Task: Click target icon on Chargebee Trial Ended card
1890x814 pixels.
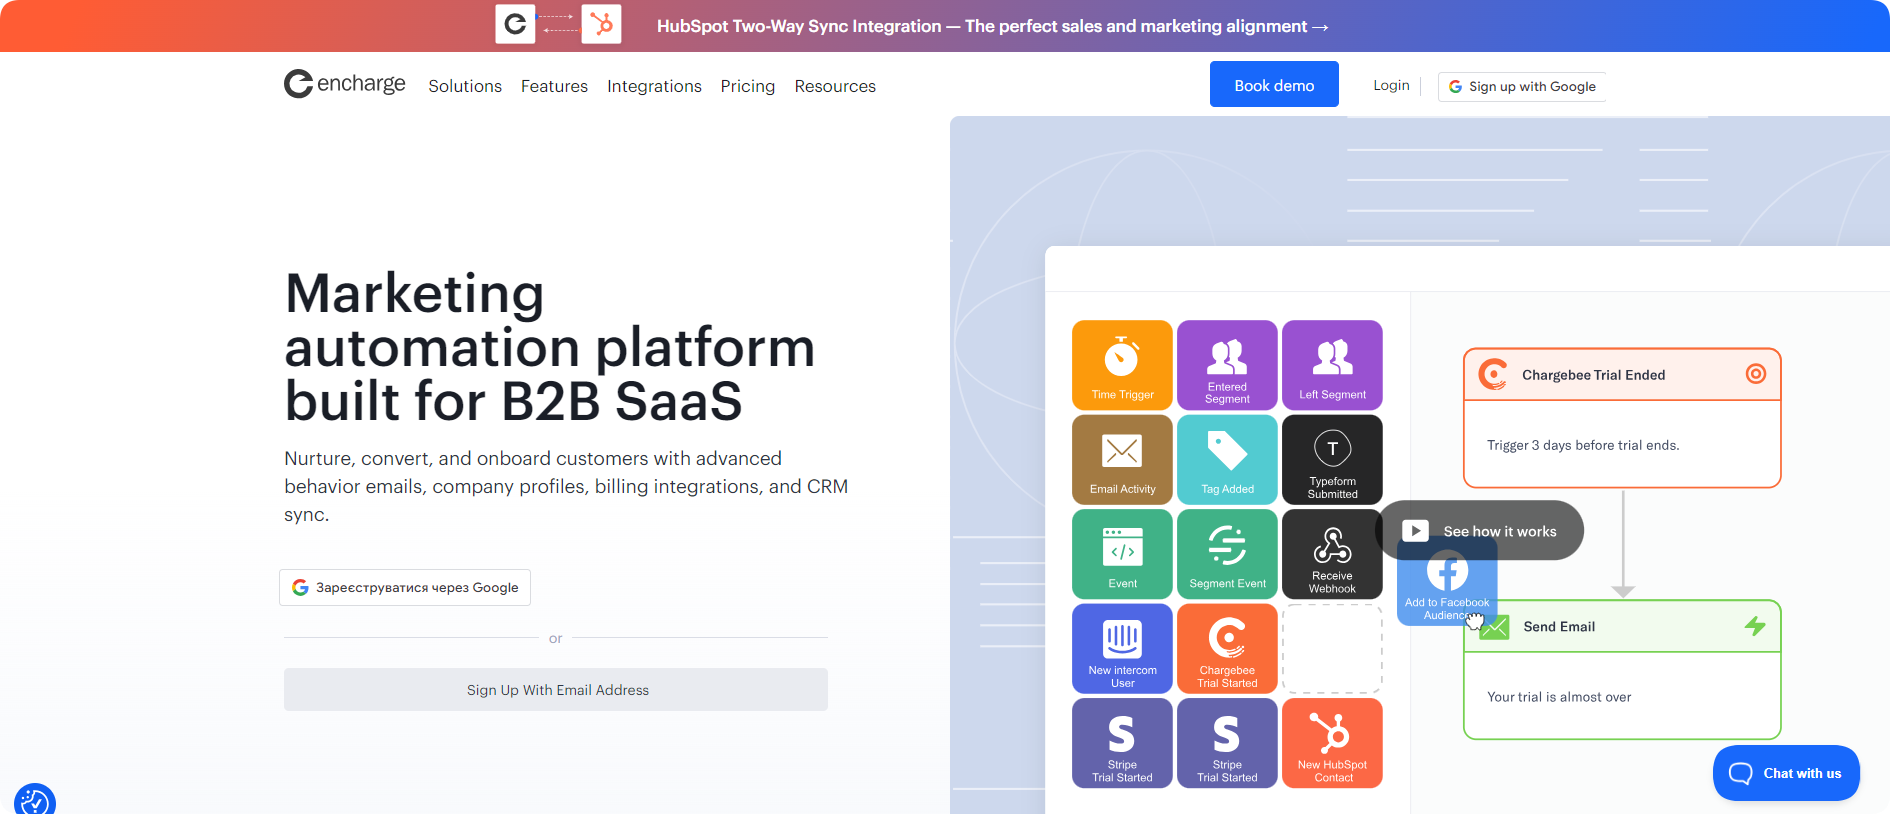Action: pyautogui.click(x=1755, y=374)
